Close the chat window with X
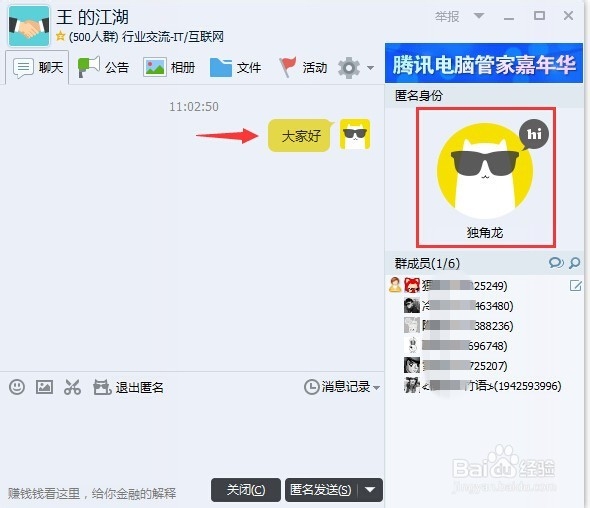The height and width of the screenshot is (508, 590). point(568,16)
